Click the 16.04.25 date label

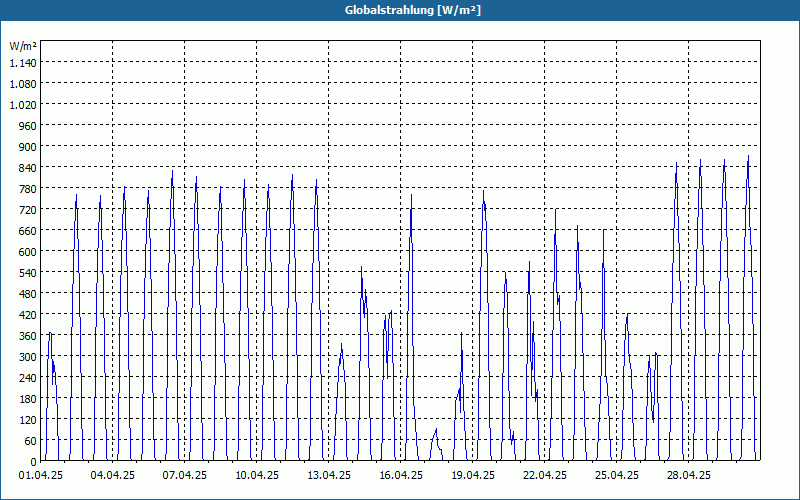point(401,476)
